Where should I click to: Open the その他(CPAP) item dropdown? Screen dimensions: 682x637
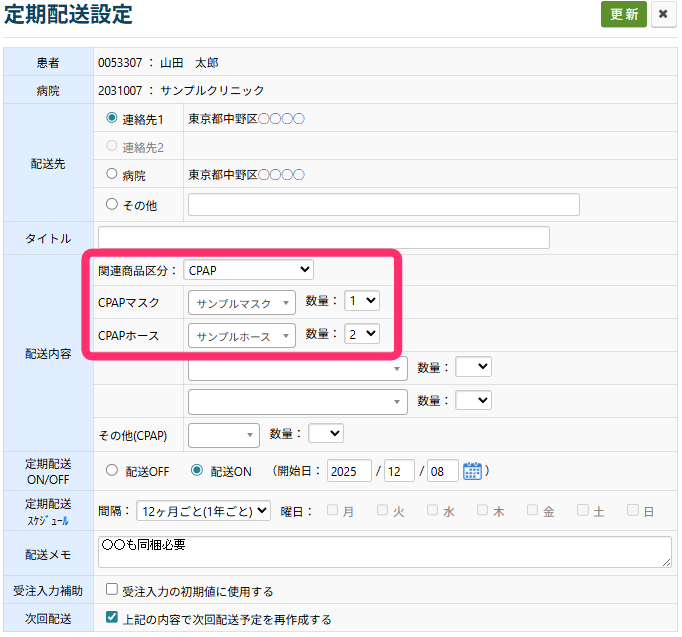tap(223, 434)
